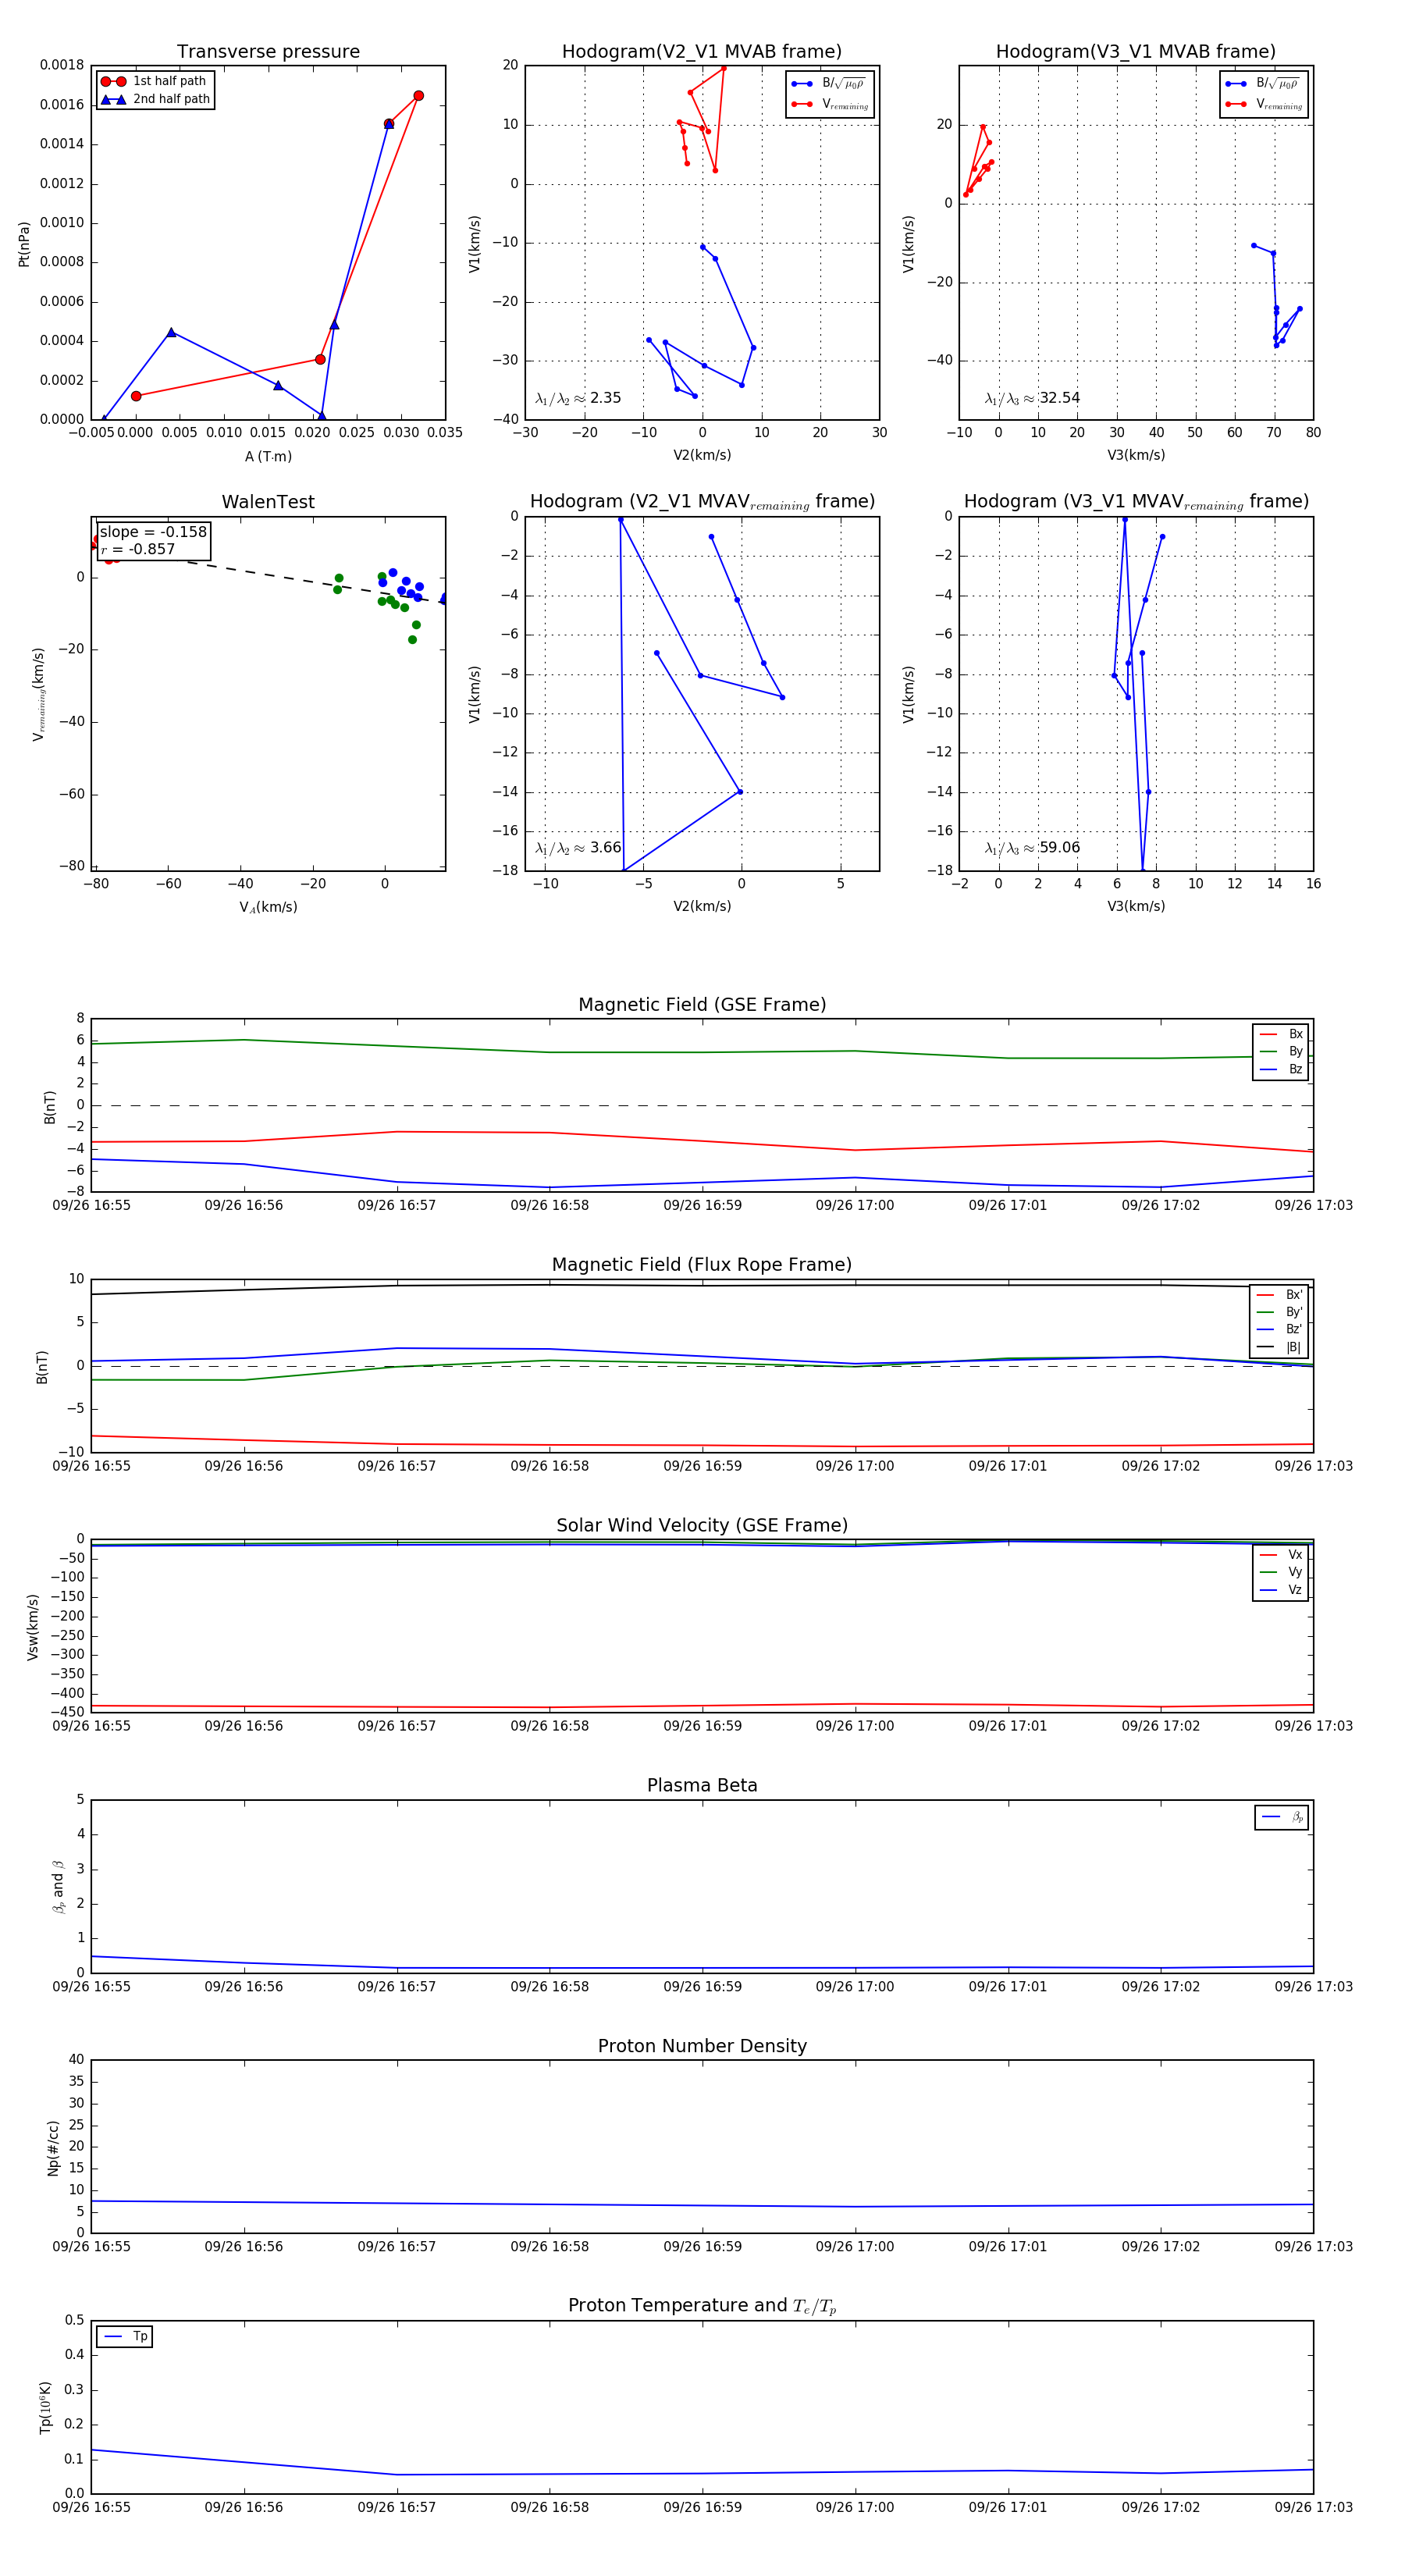Click the 'Proton Temperature and Te/Tp' title
Image resolution: width=1405 pixels, height=2576 pixels.
pos(702,2306)
